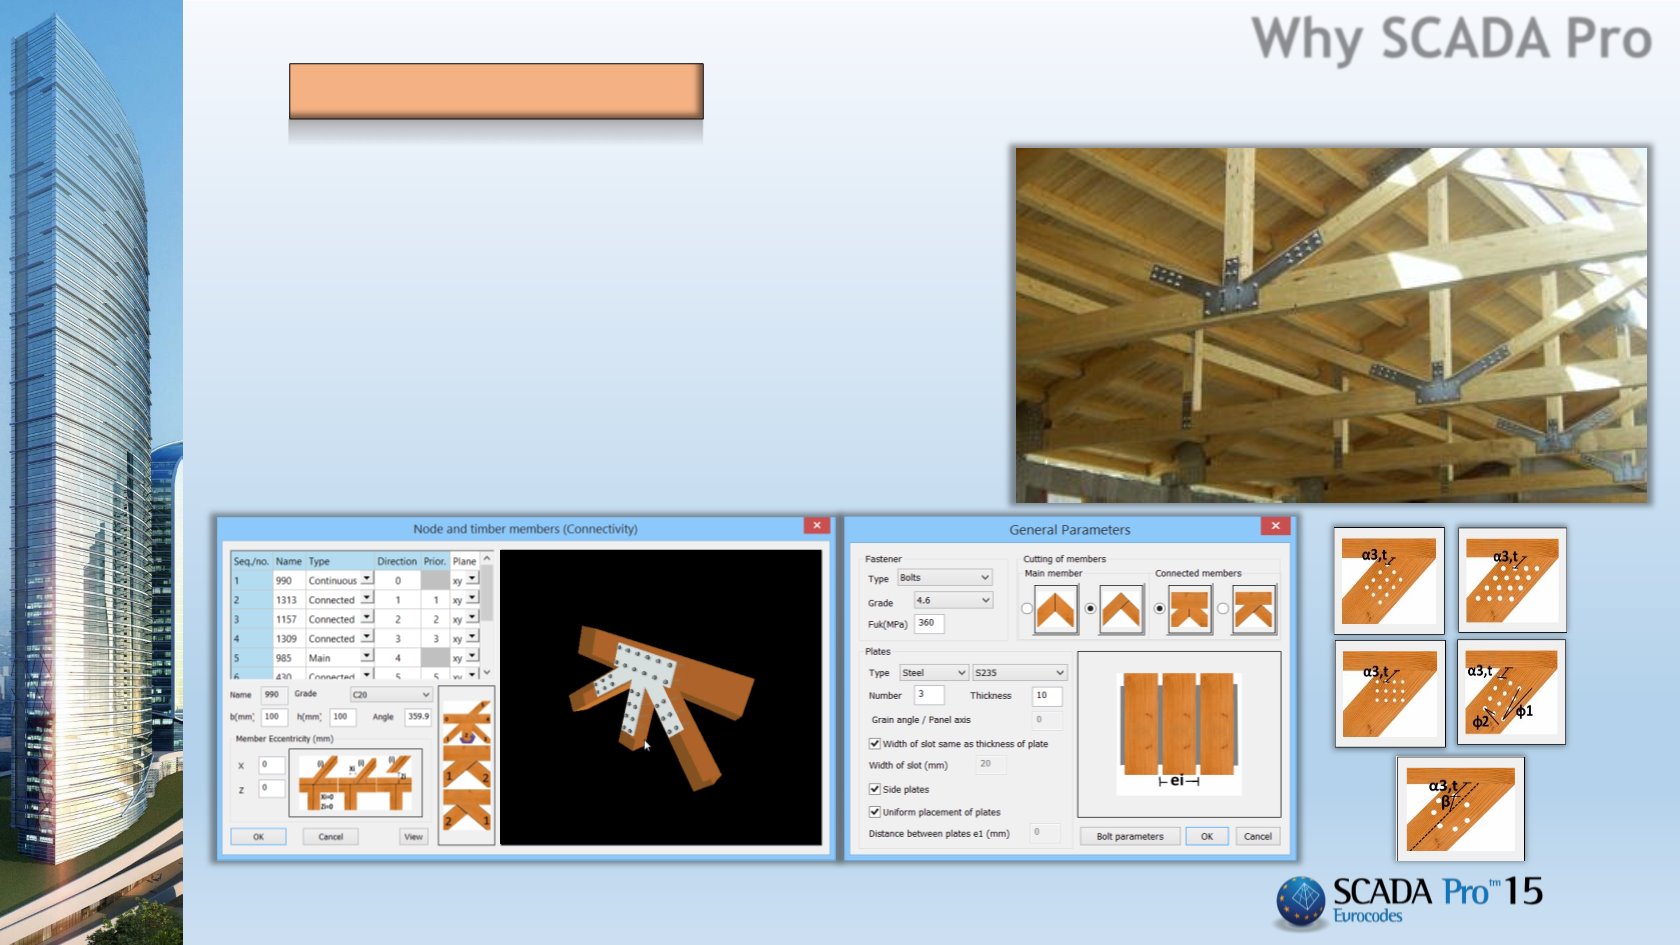The height and width of the screenshot is (945, 1680).
Task: Click the 3D timber joint preview
Action: coord(661,697)
